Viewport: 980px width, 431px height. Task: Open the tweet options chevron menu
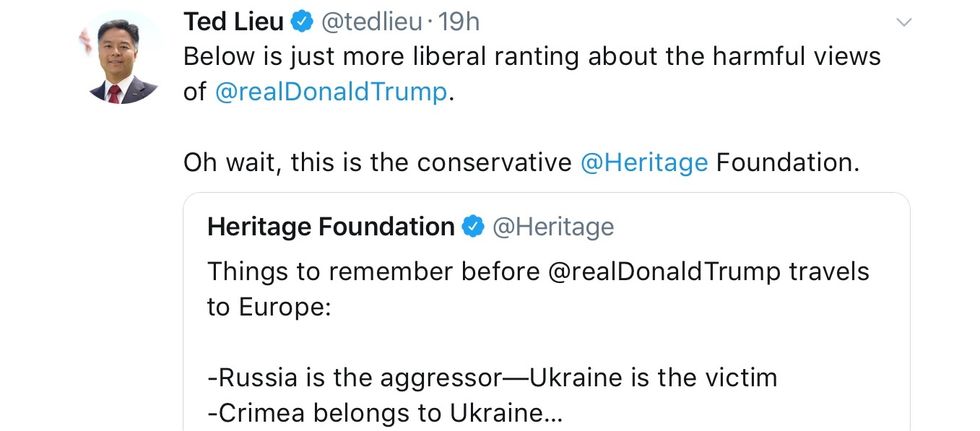coord(904,22)
